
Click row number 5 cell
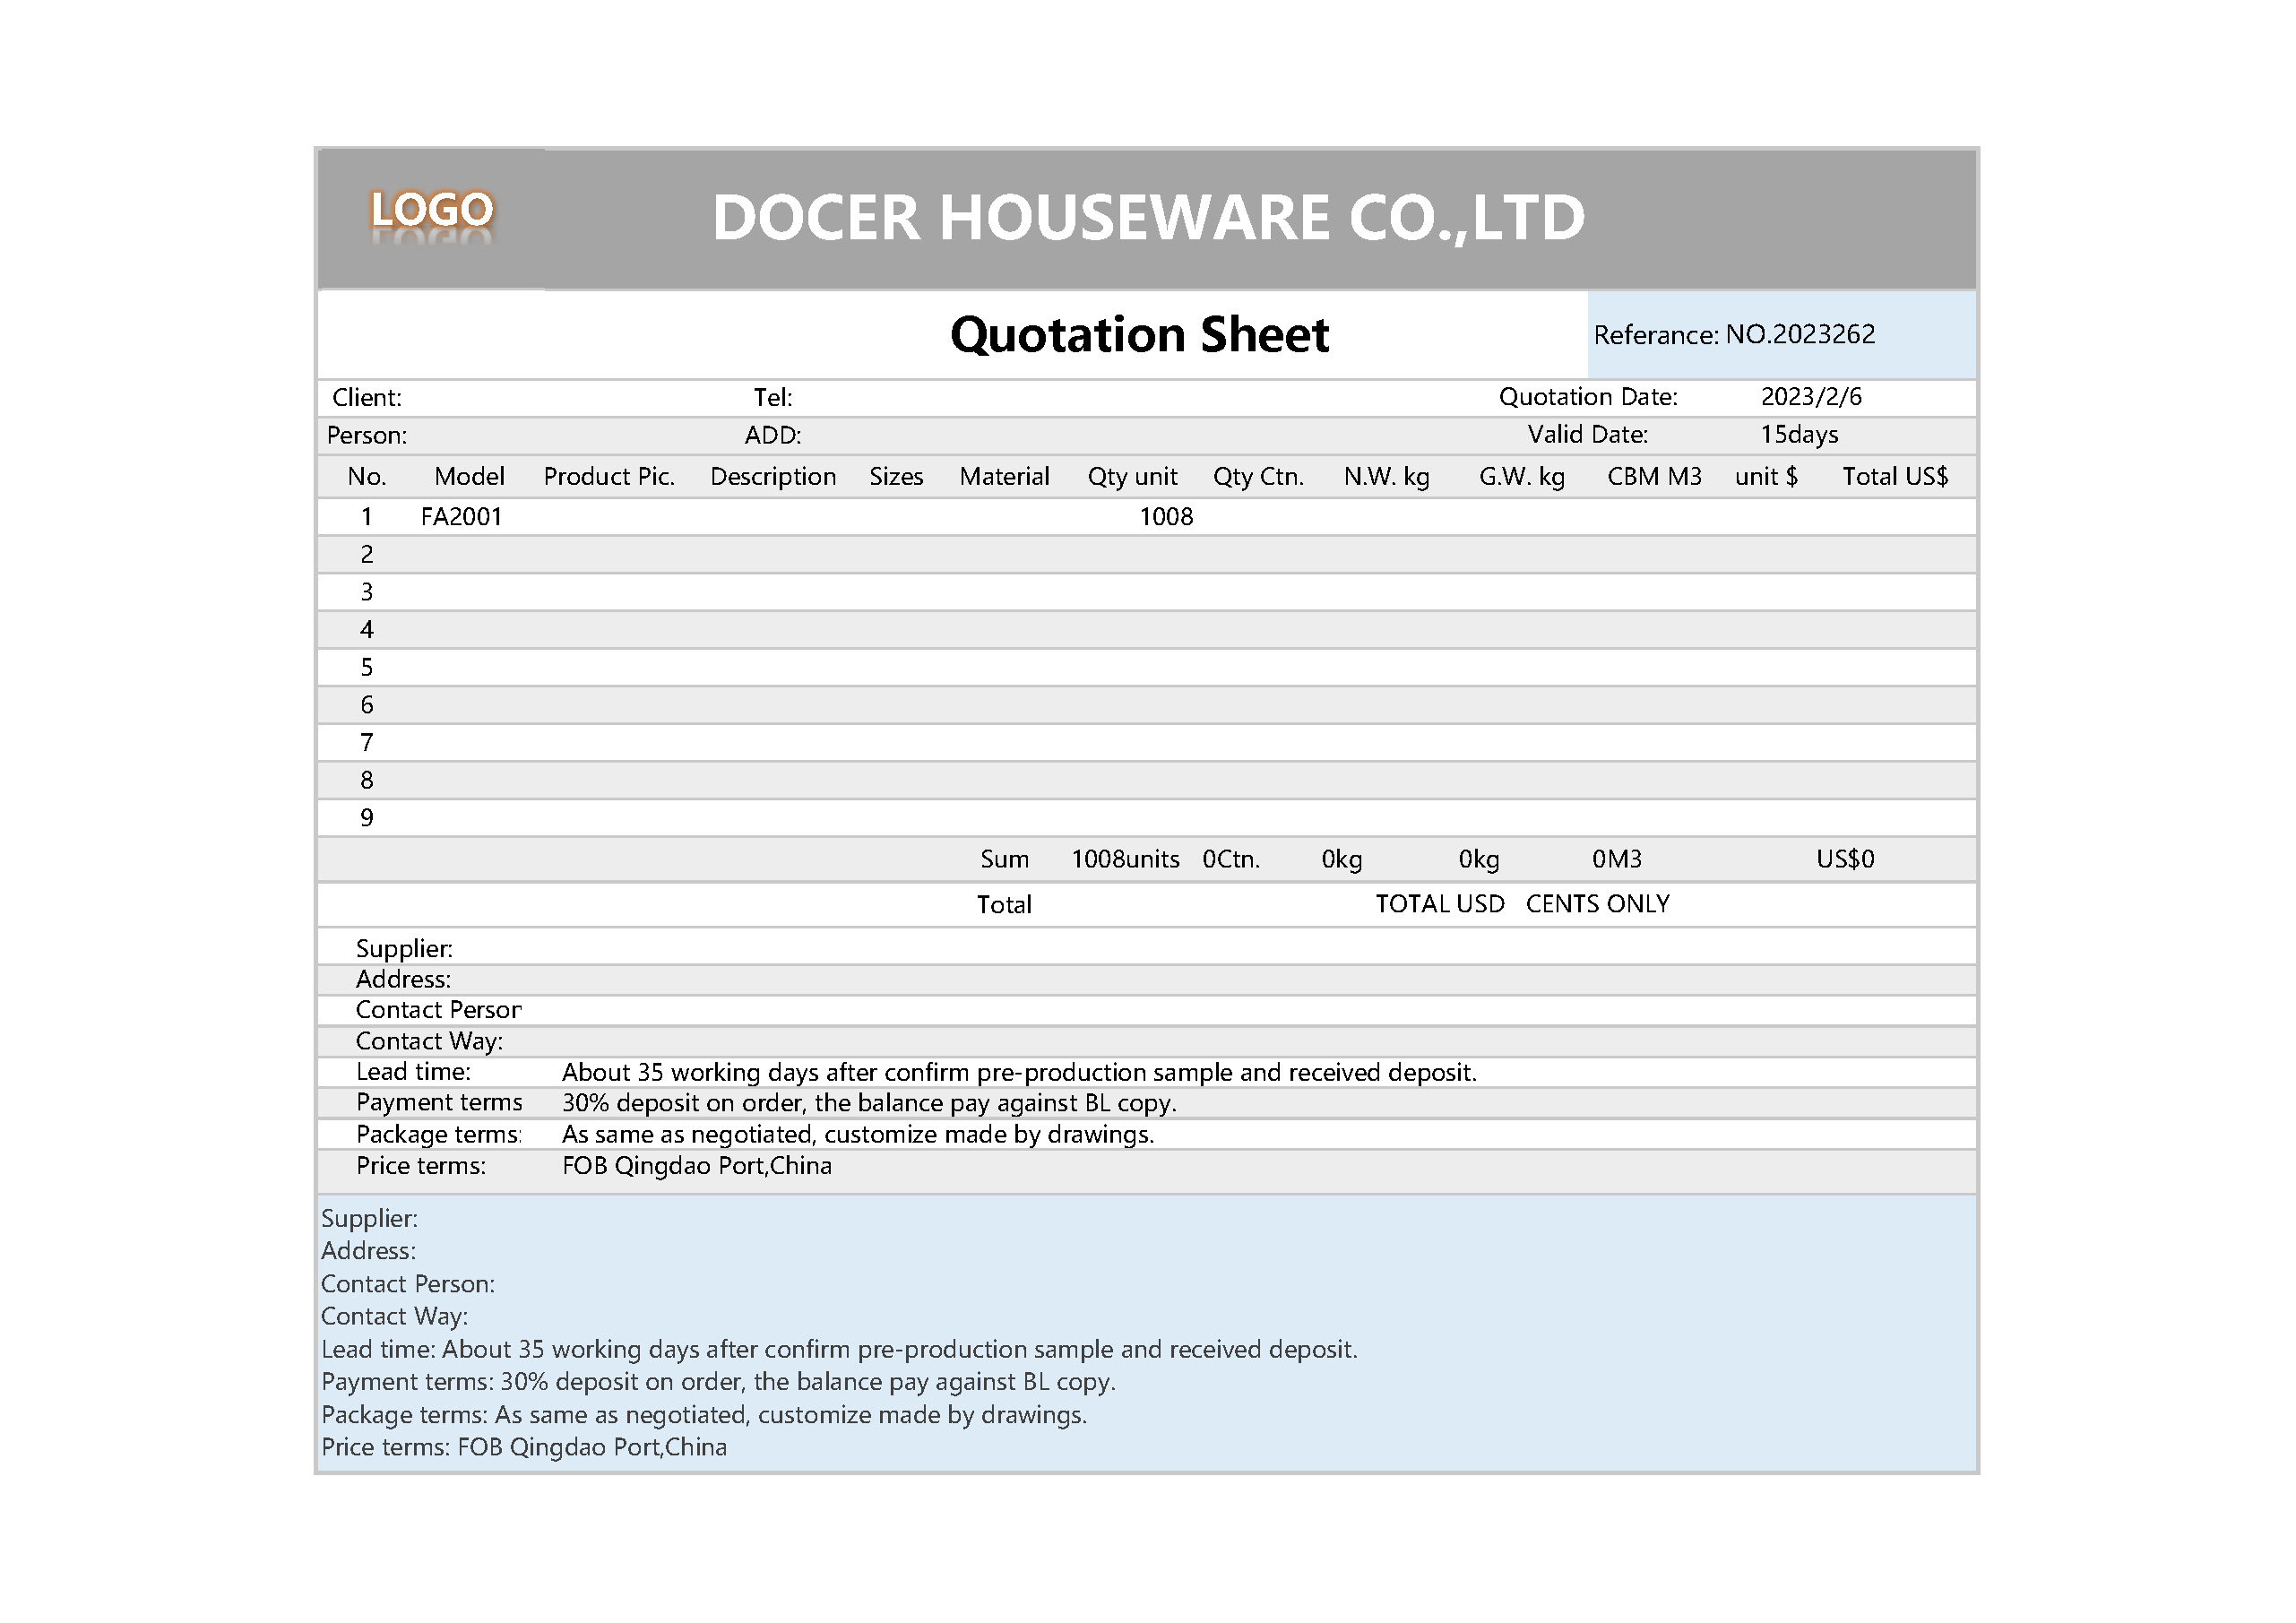coord(367,668)
